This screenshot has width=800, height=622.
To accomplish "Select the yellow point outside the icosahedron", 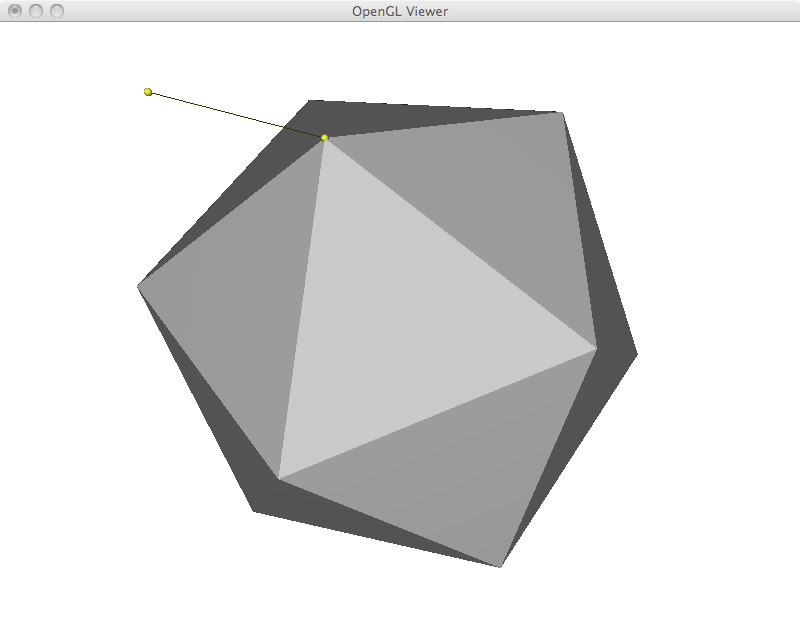I will tap(148, 92).
